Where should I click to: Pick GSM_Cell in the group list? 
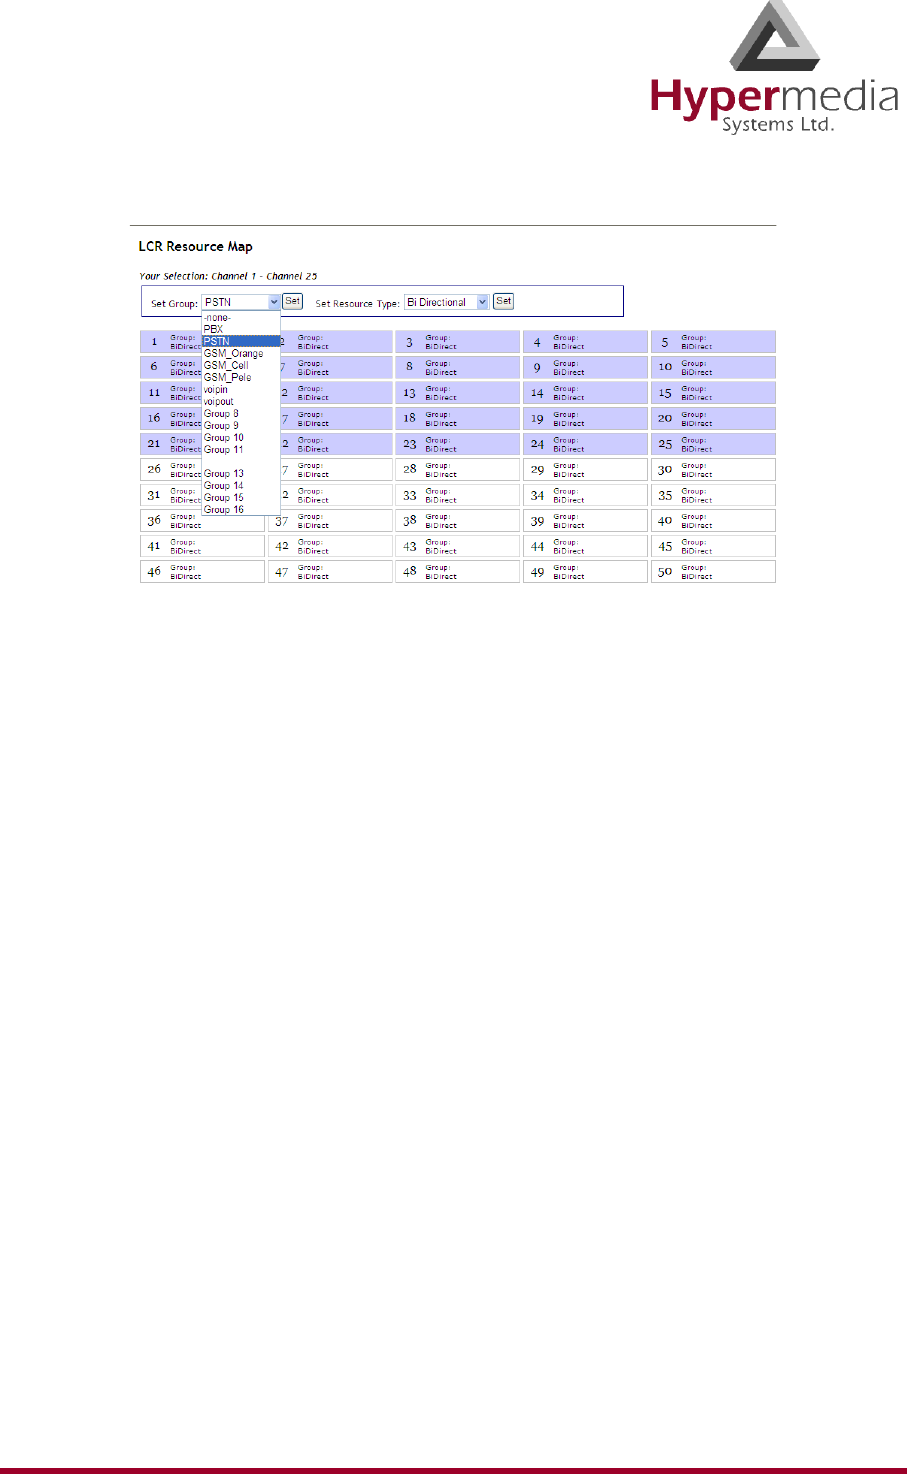click(x=241, y=365)
